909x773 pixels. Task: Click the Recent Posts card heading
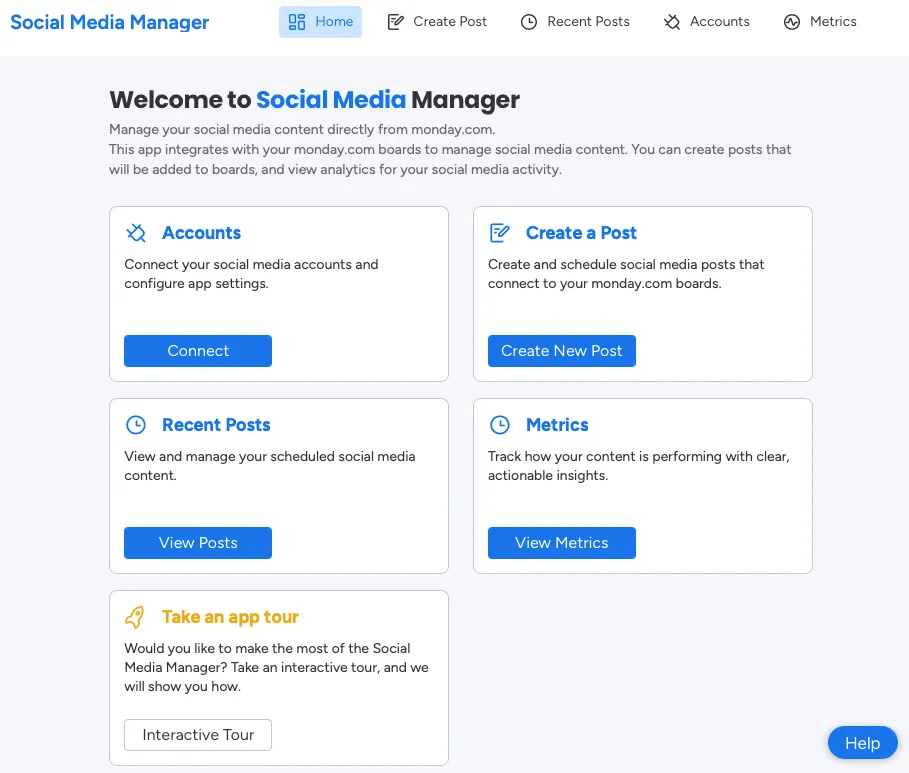pyautogui.click(x=216, y=425)
